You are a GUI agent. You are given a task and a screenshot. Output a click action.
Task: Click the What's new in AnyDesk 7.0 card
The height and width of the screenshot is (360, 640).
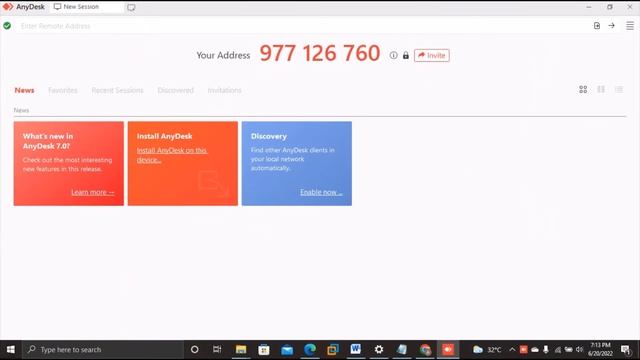coord(69,163)
